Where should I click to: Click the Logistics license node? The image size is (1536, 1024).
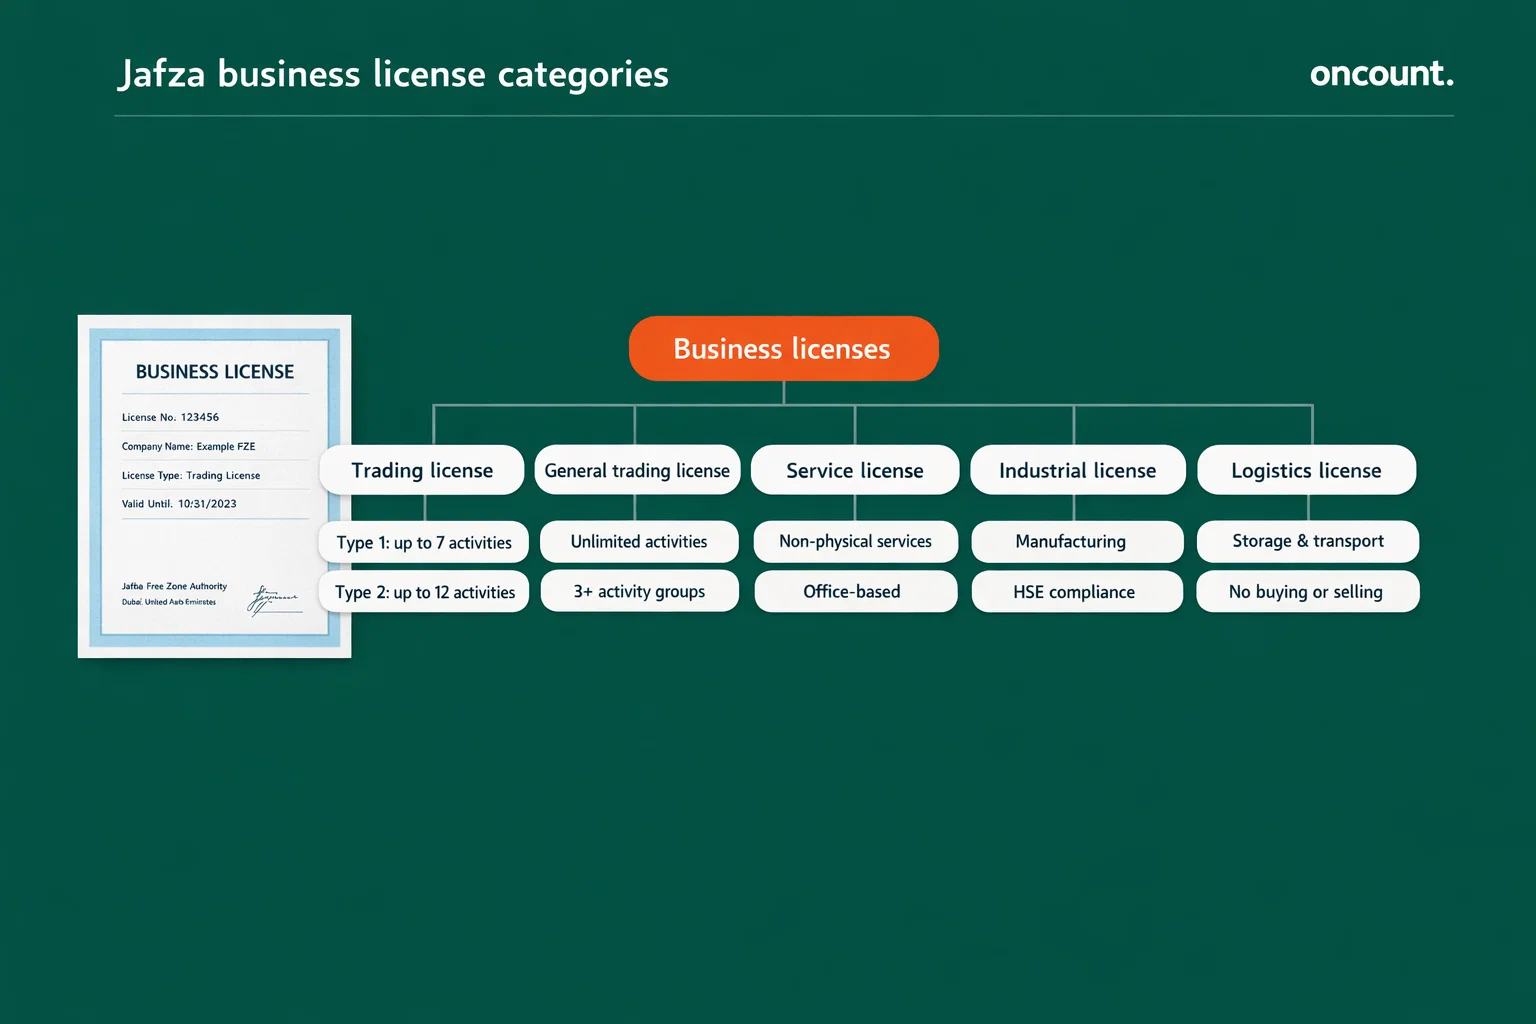(x=1306, y=469)
